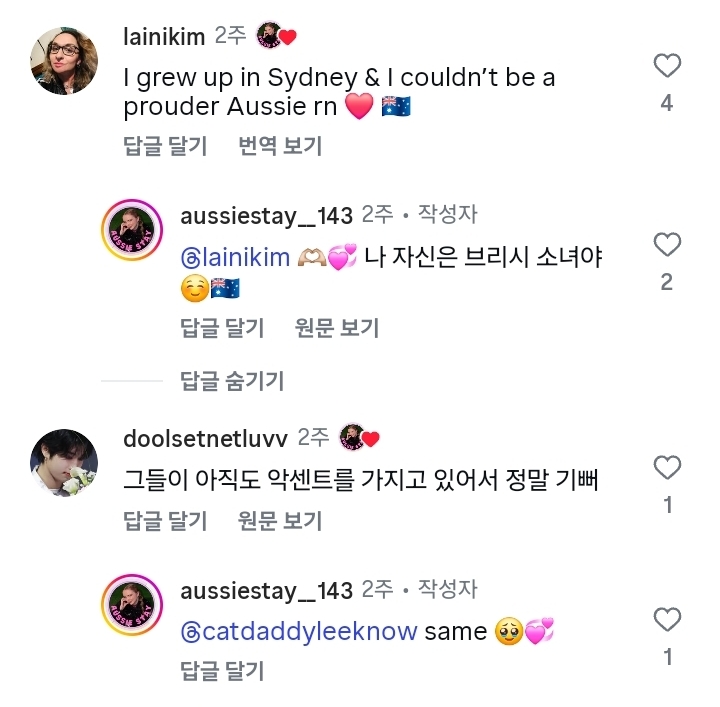The image size is (720, 707).
Task: Open Threads icon mention of lainikim
Action: [x=190, y=258]
